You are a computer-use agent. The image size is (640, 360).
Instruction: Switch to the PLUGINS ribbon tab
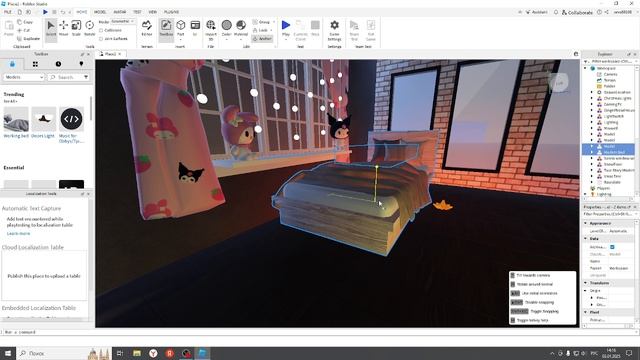(171, 12)
